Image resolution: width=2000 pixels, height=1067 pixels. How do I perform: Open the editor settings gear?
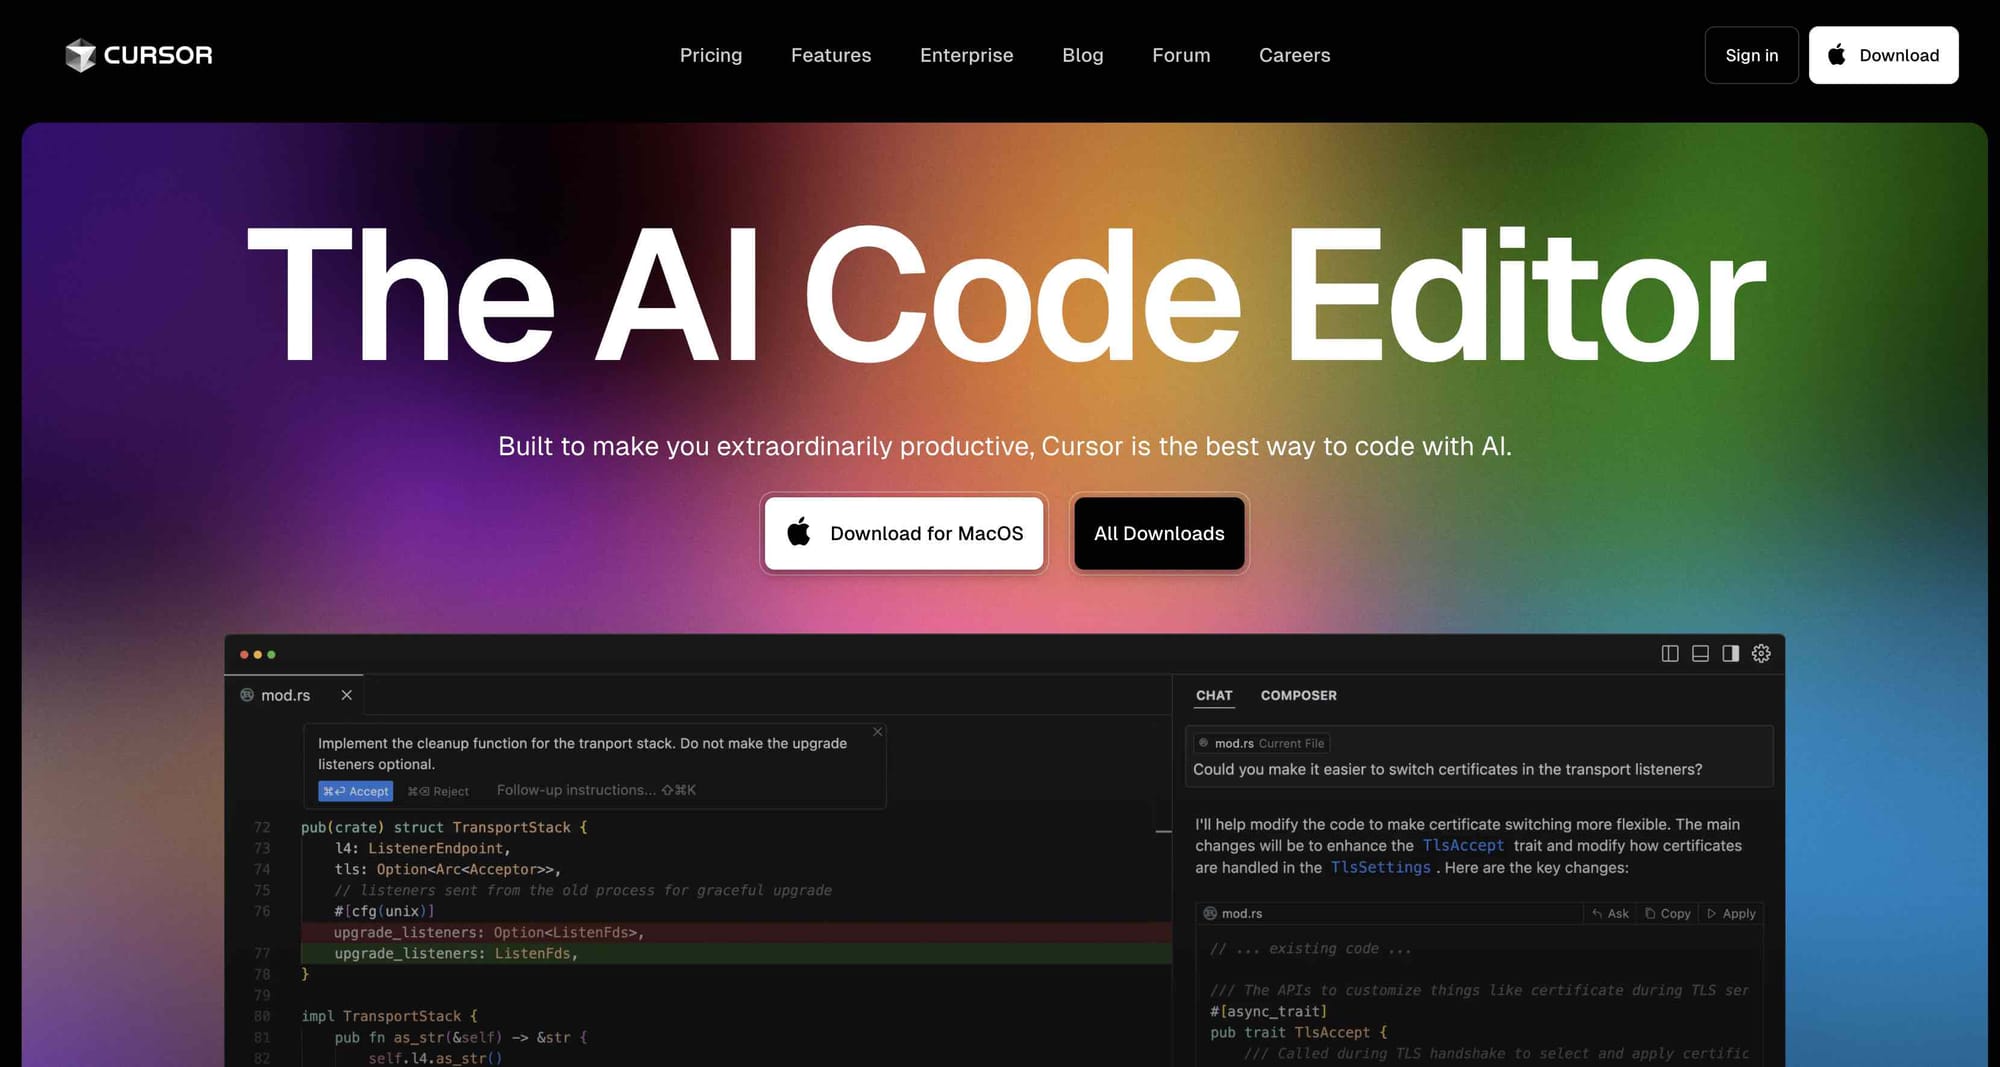1761,653
